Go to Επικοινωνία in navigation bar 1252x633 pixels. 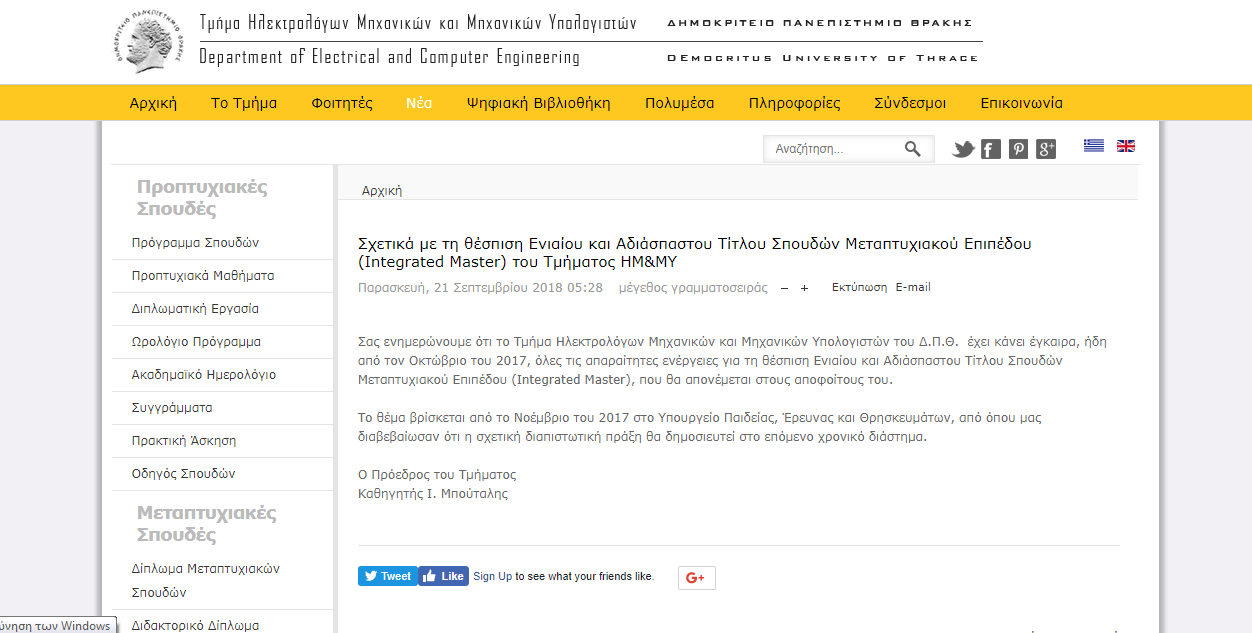coord(1021,103)
